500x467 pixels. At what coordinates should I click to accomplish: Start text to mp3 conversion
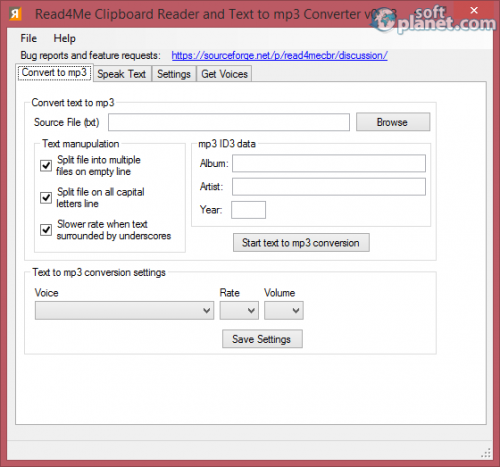301,243
